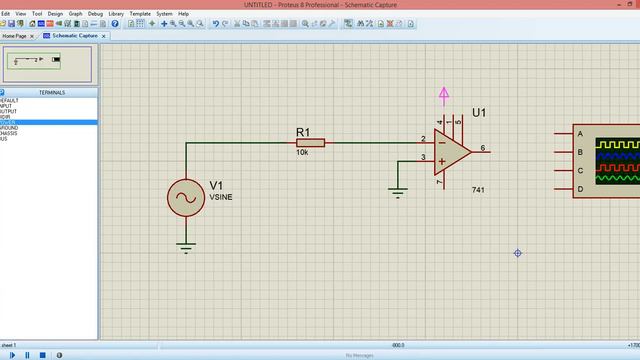The height and width of the screenshot is (360, 640).
Task: Open the help question mark icon
Action: tap(115, 24)
